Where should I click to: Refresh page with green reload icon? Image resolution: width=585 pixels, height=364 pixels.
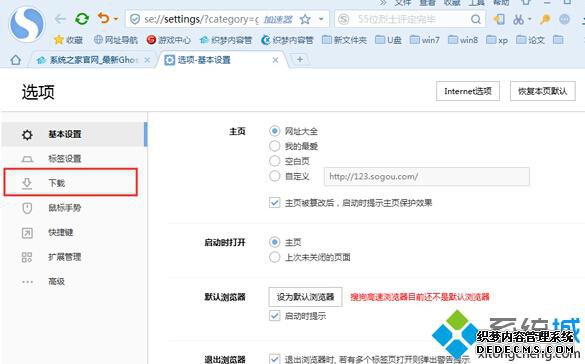[82, 19]
